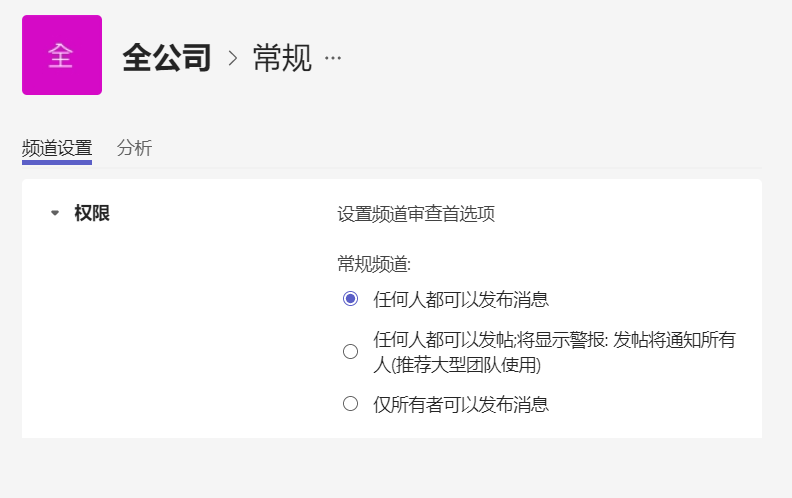This screenshot has height=498, width=792.
Task: Click the white 全 character inside the avatar
Action: (61, 56)
